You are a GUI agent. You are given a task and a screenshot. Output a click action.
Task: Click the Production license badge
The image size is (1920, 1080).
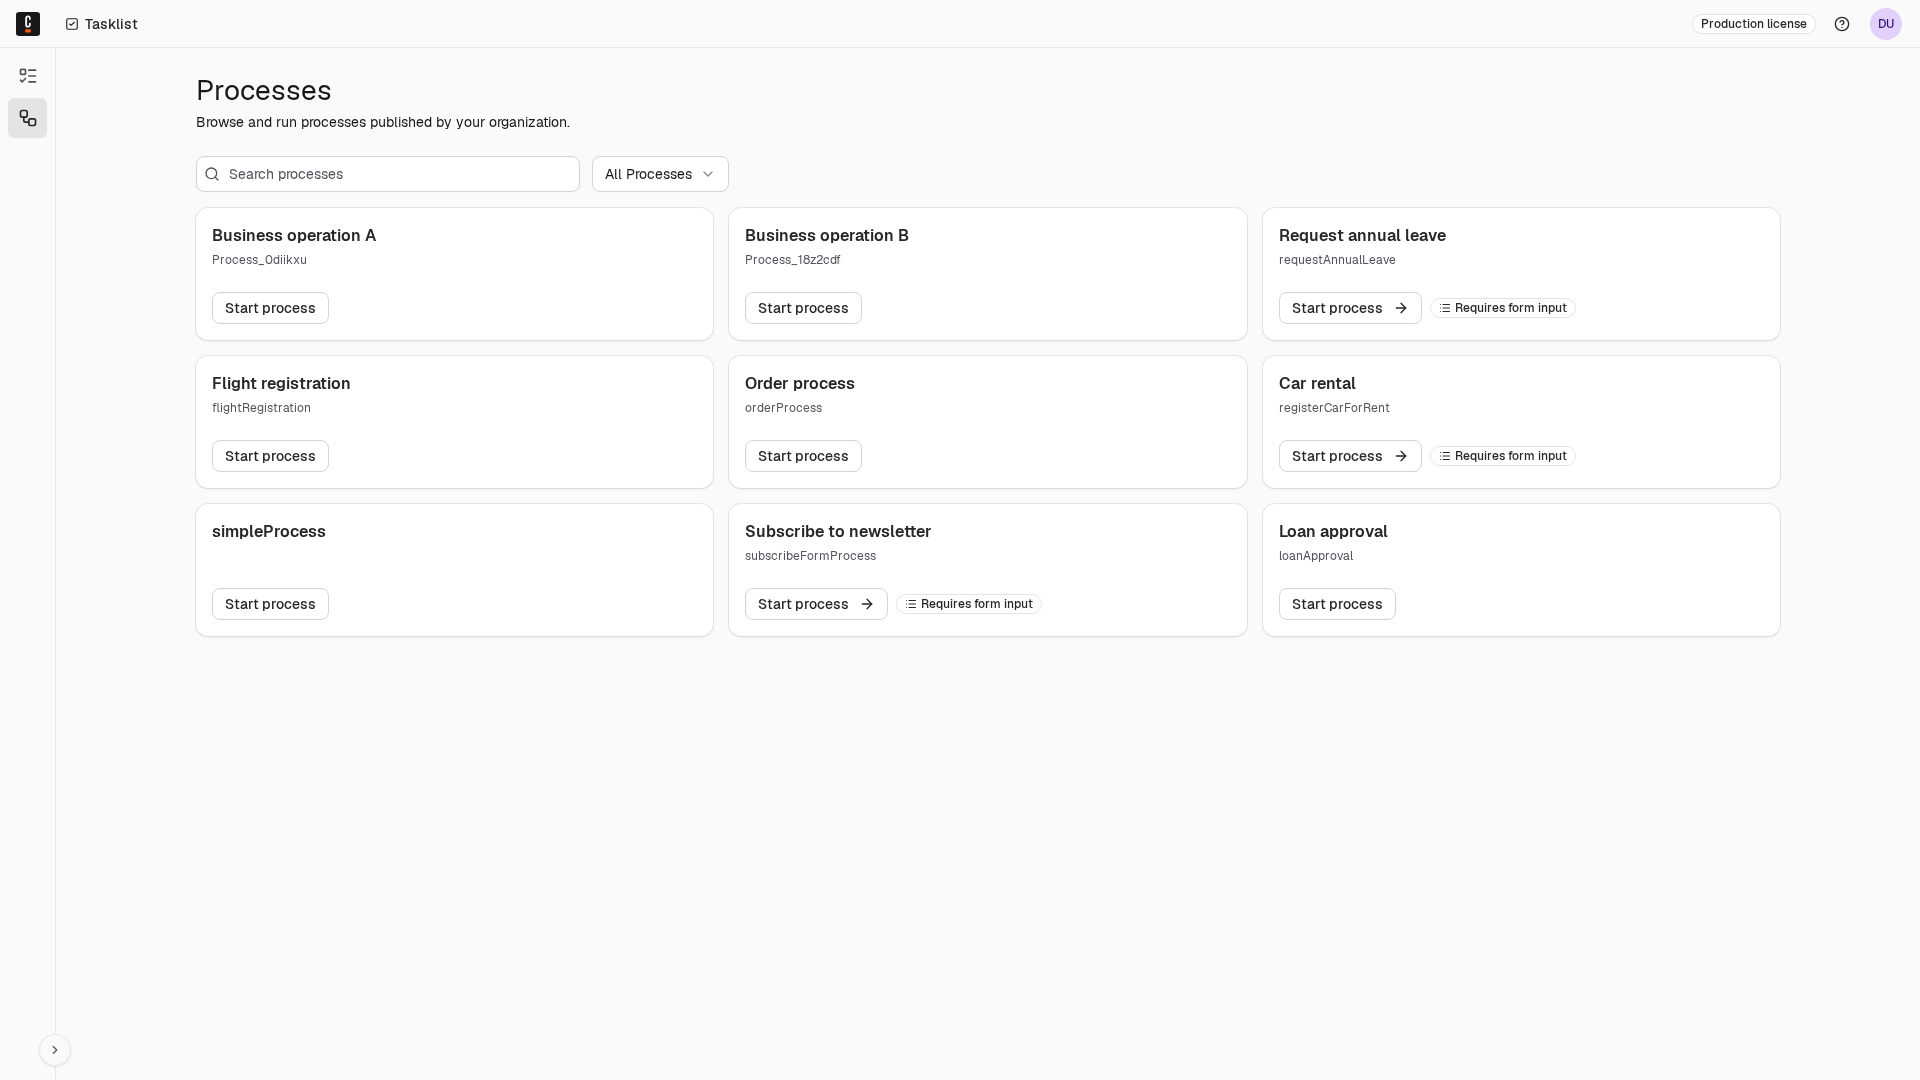[1754, 24]
